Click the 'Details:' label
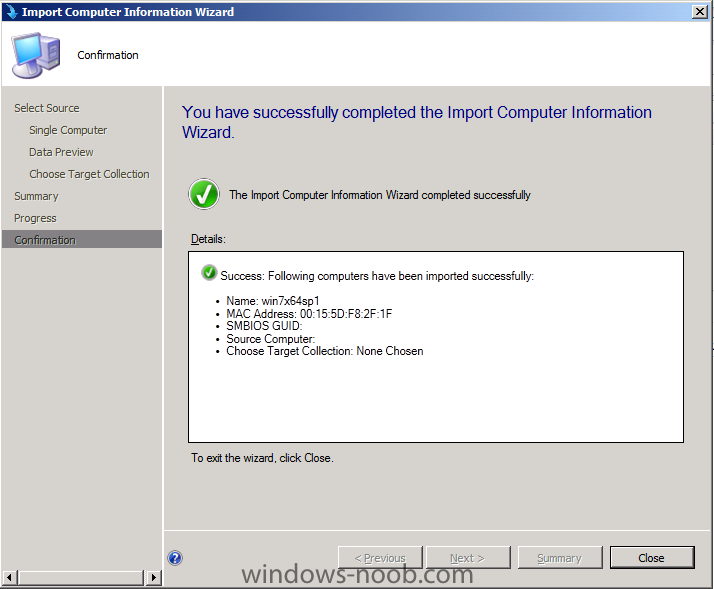The image size is (714, 589). 208,239
